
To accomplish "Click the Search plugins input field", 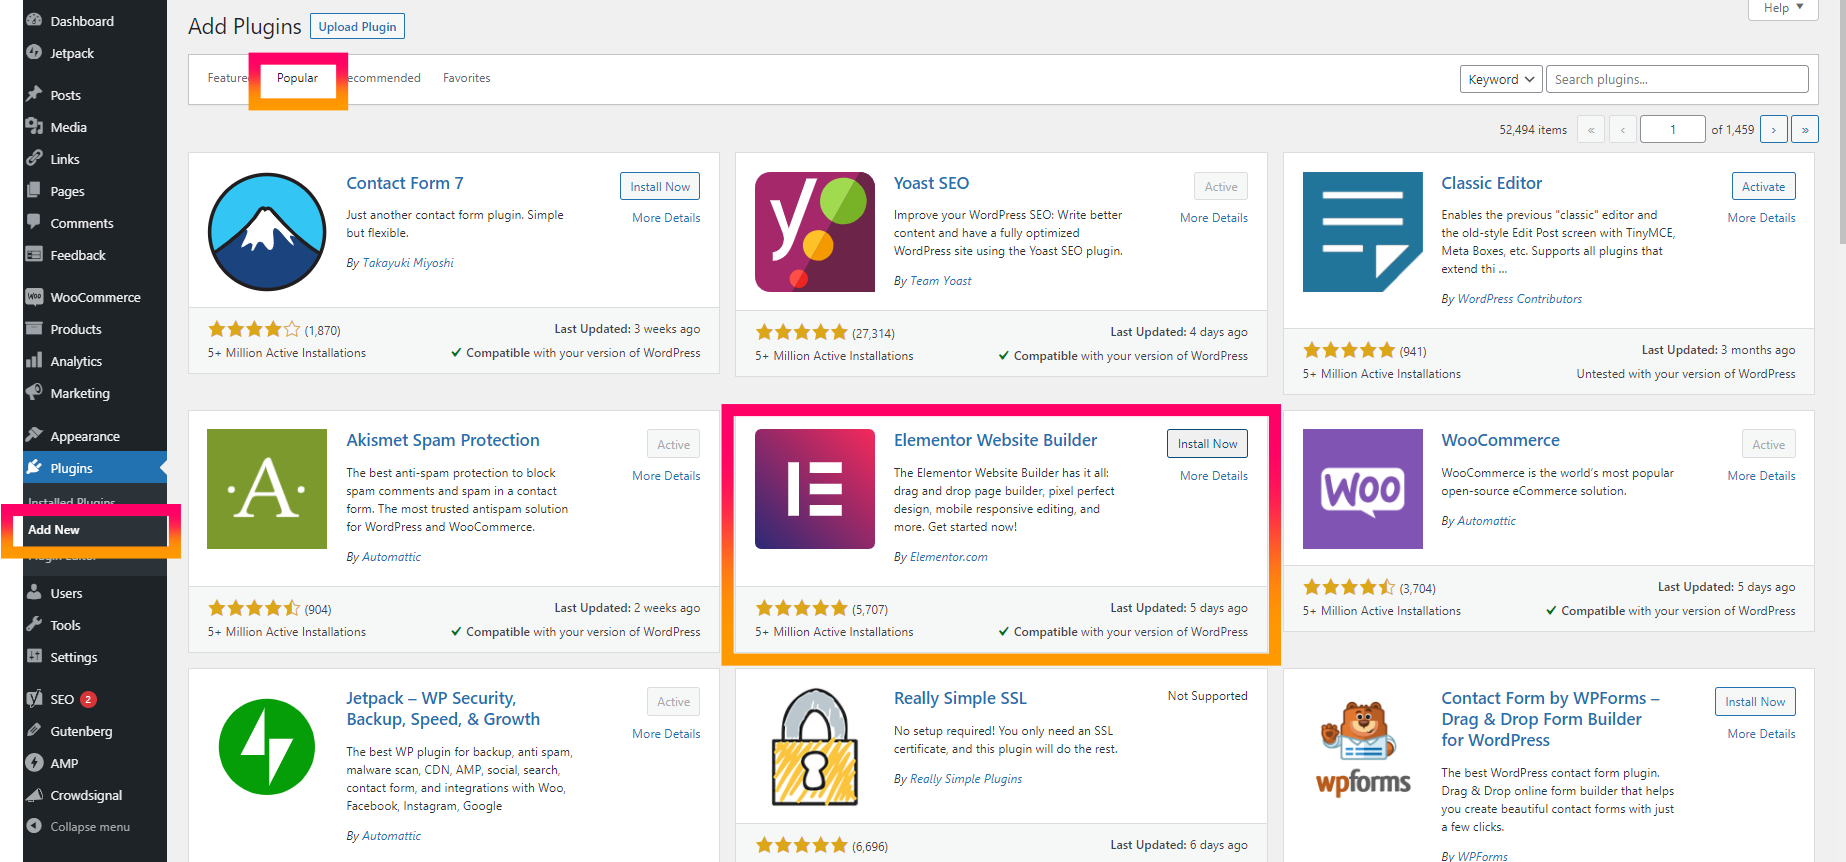I will (1677, 79).
